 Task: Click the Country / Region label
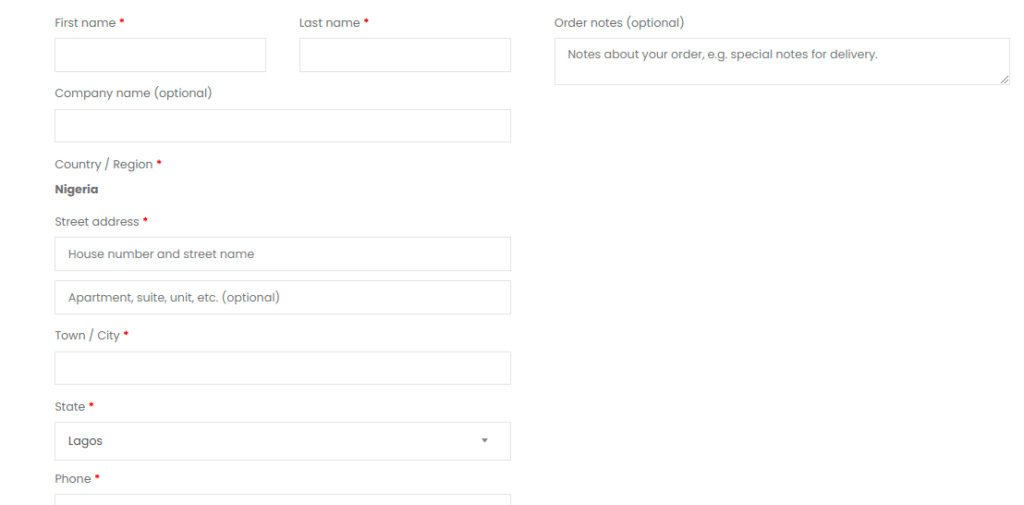coord(104,165)
